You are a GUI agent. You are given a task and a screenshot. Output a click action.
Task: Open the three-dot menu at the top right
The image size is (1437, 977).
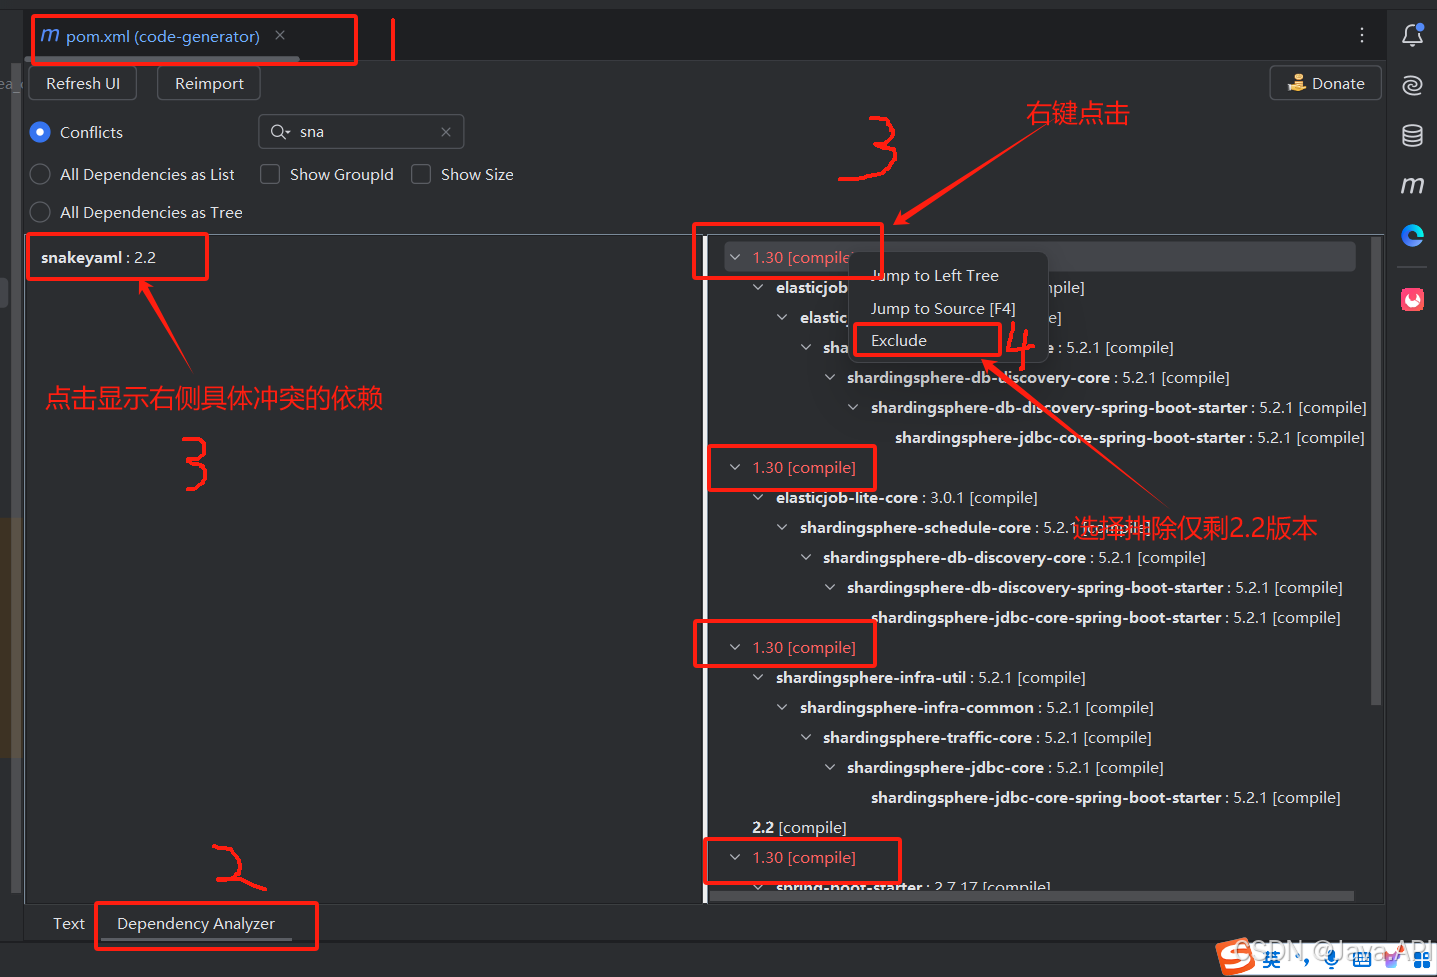(x=1362, y=34)
